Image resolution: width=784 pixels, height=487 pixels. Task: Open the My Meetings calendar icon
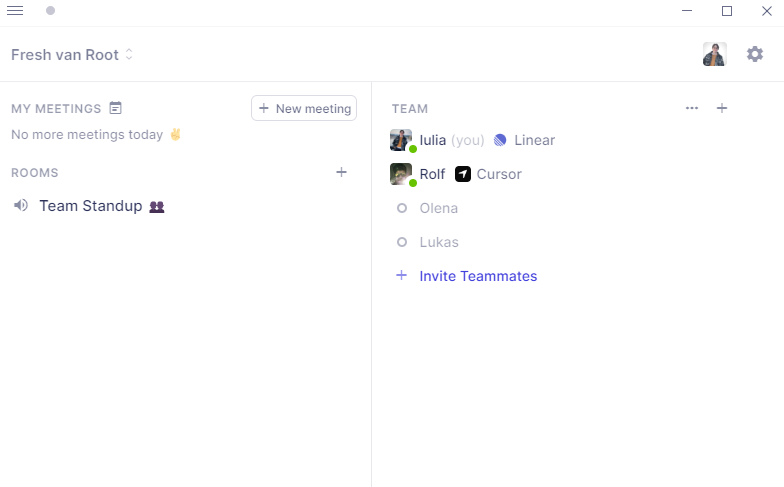pyautogui.click(x=116, y=108)
